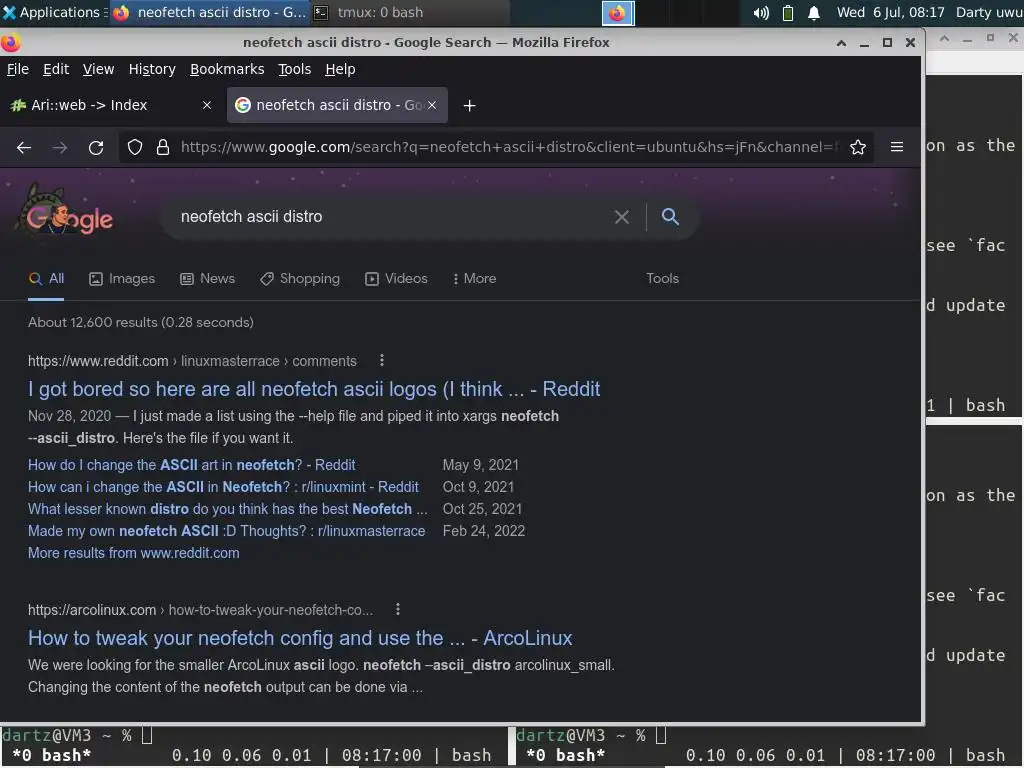The width and height of the screenshot is (1024, 768).
Task: Open the History menu
Action: pyautogui.click(x=152, y=69)
